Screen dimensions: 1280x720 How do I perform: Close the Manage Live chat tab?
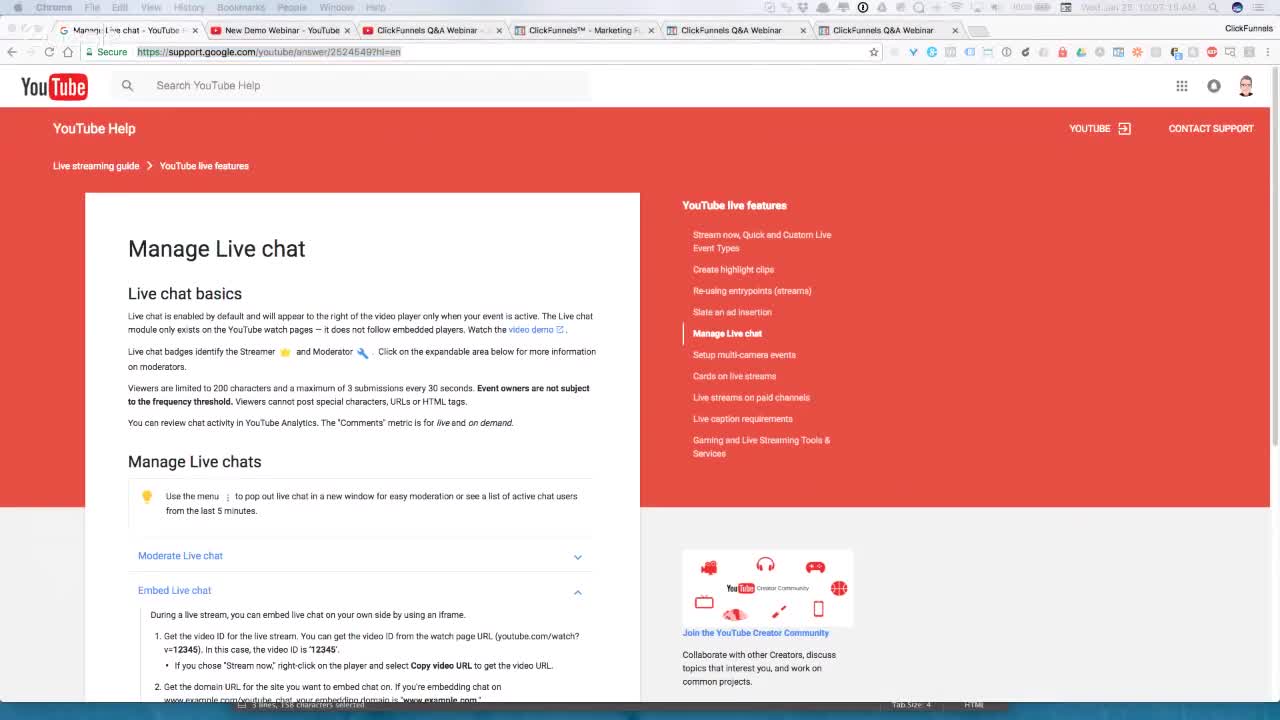click(195, 30)
